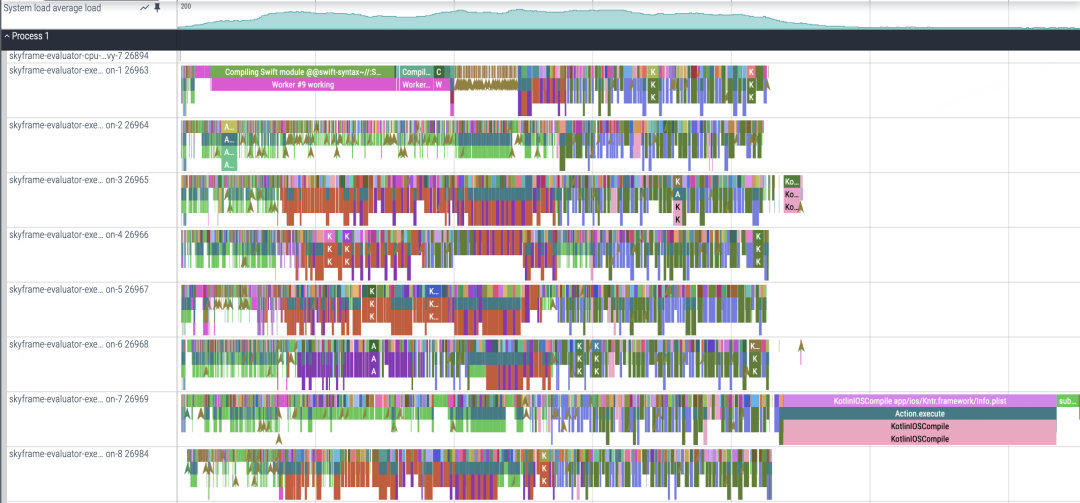The image size is (1080, 503).
Task: Select the skyframe-evaluator-exe... on-6 26968 track label
Action: click(x=79, y=344)
